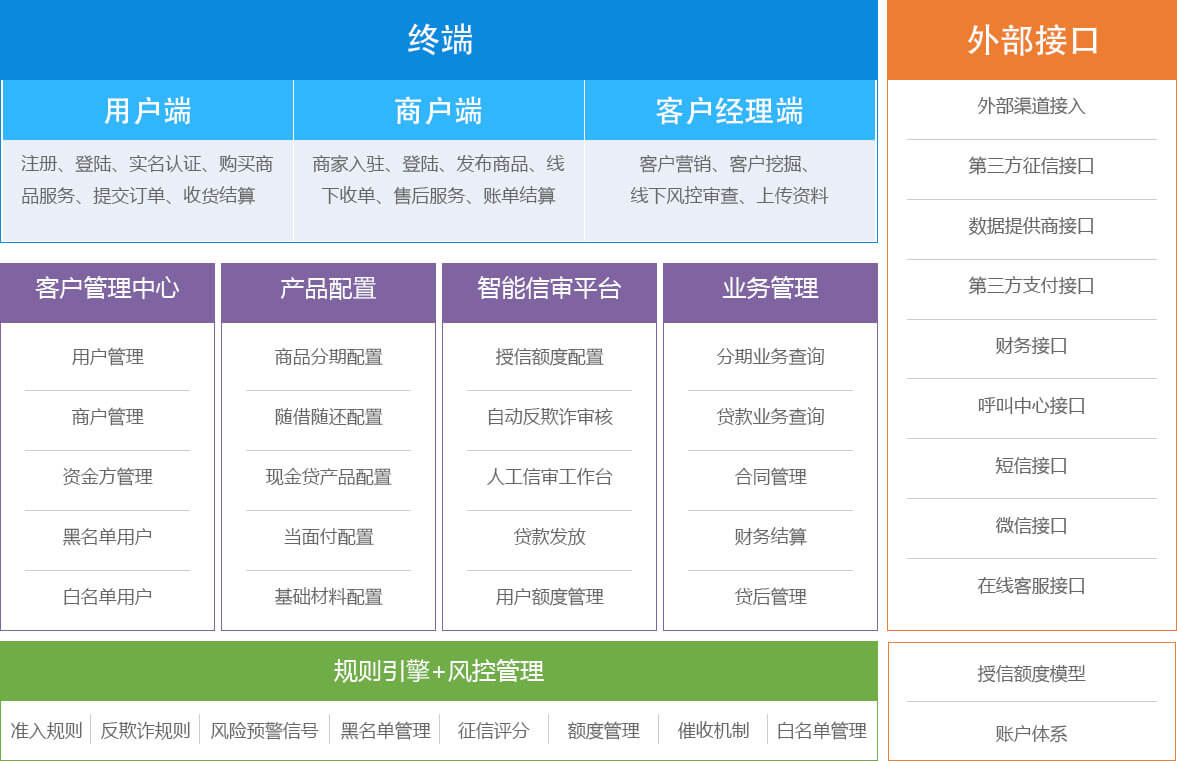Select 黑名单用户 under customer management

tap(107, 537)
